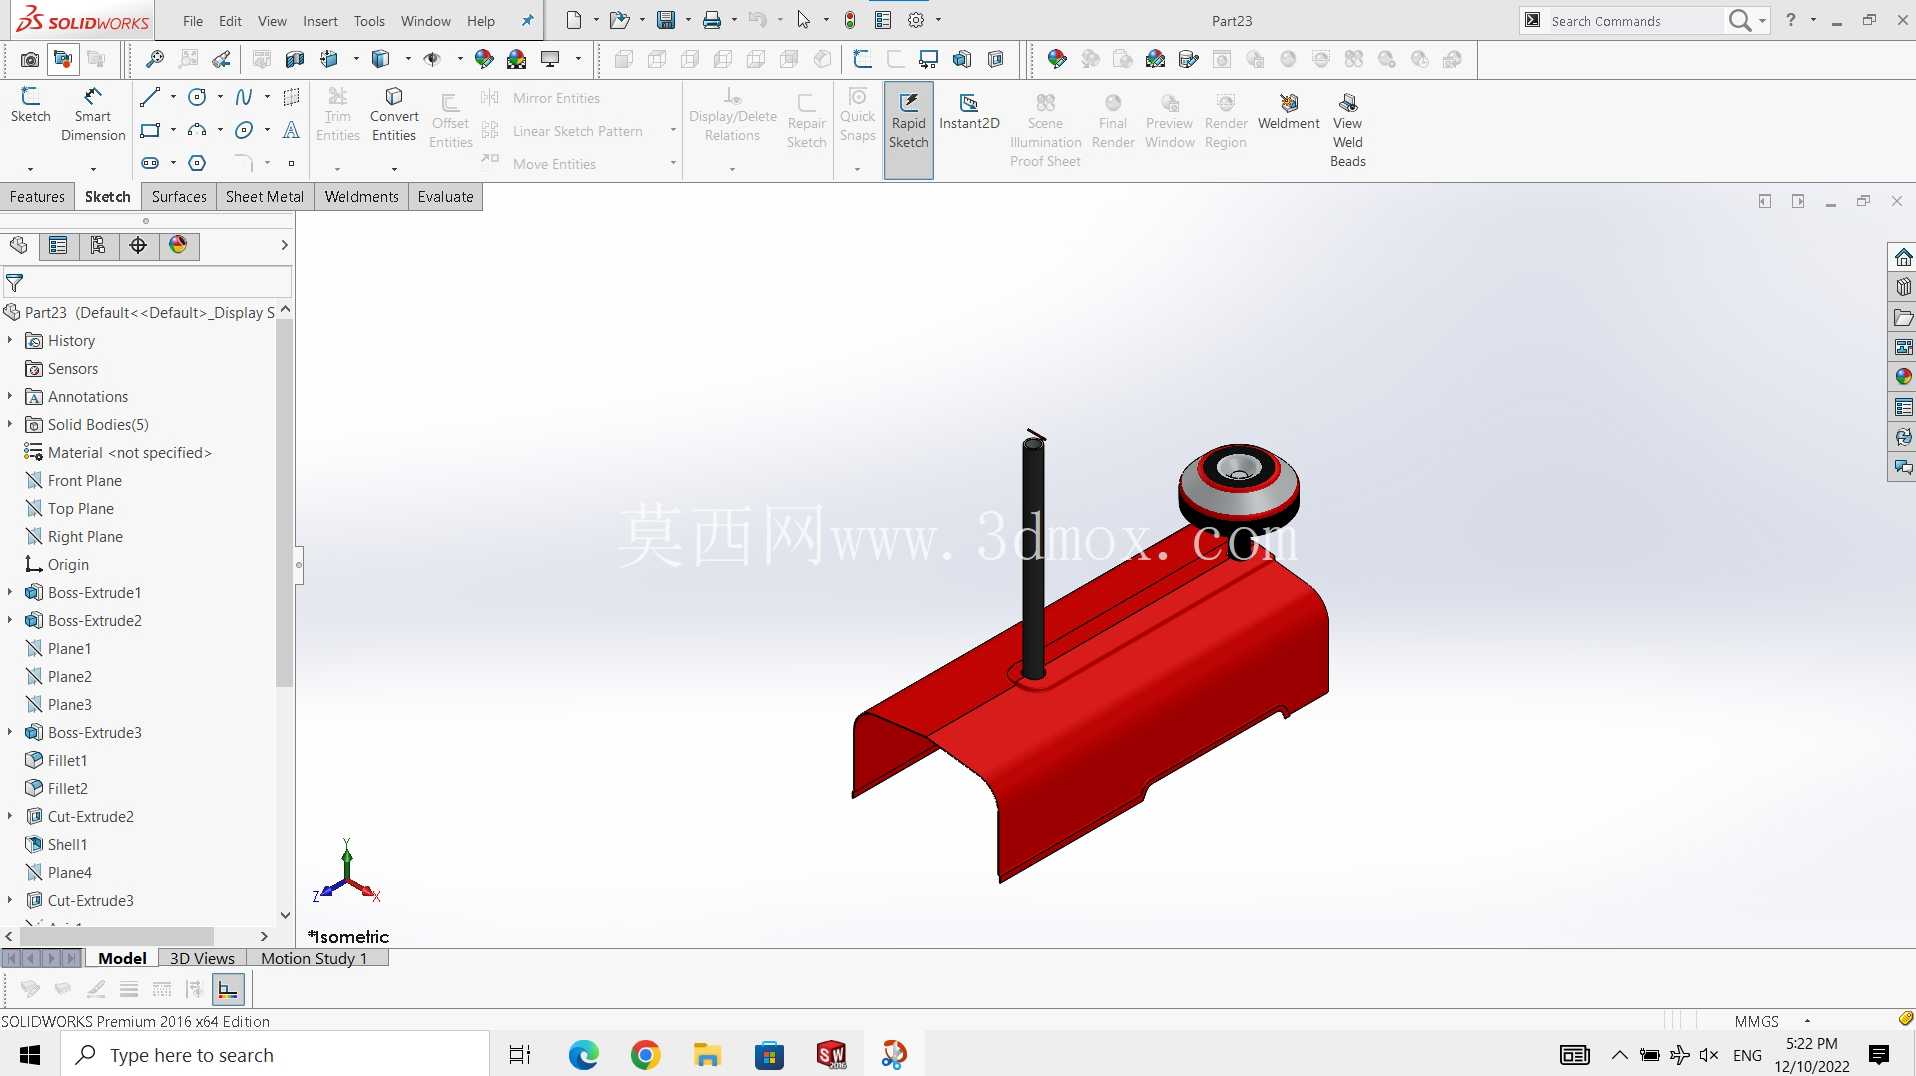Expand Solid Bodies(5) node
Screen dimensions: 1916x1076
click(10, 425)
